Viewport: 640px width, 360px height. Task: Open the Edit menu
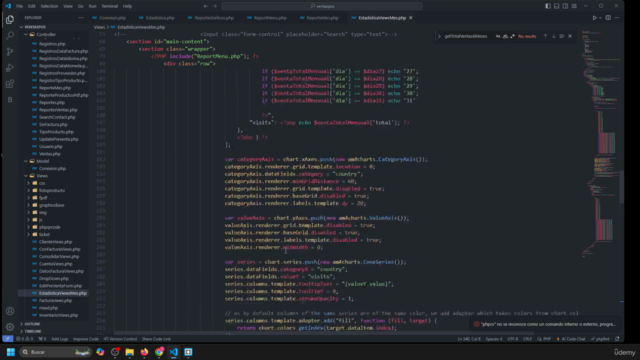pyautogui.click(x=31, y=6)
